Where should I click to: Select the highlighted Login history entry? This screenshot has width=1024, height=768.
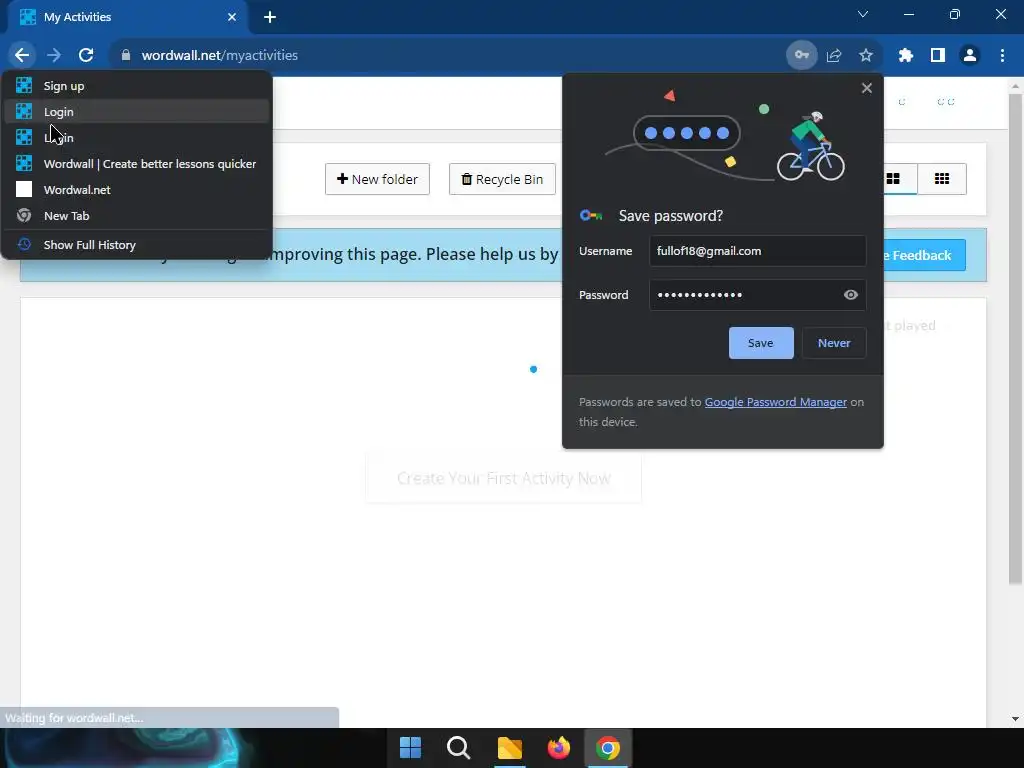tap(136, 112)
